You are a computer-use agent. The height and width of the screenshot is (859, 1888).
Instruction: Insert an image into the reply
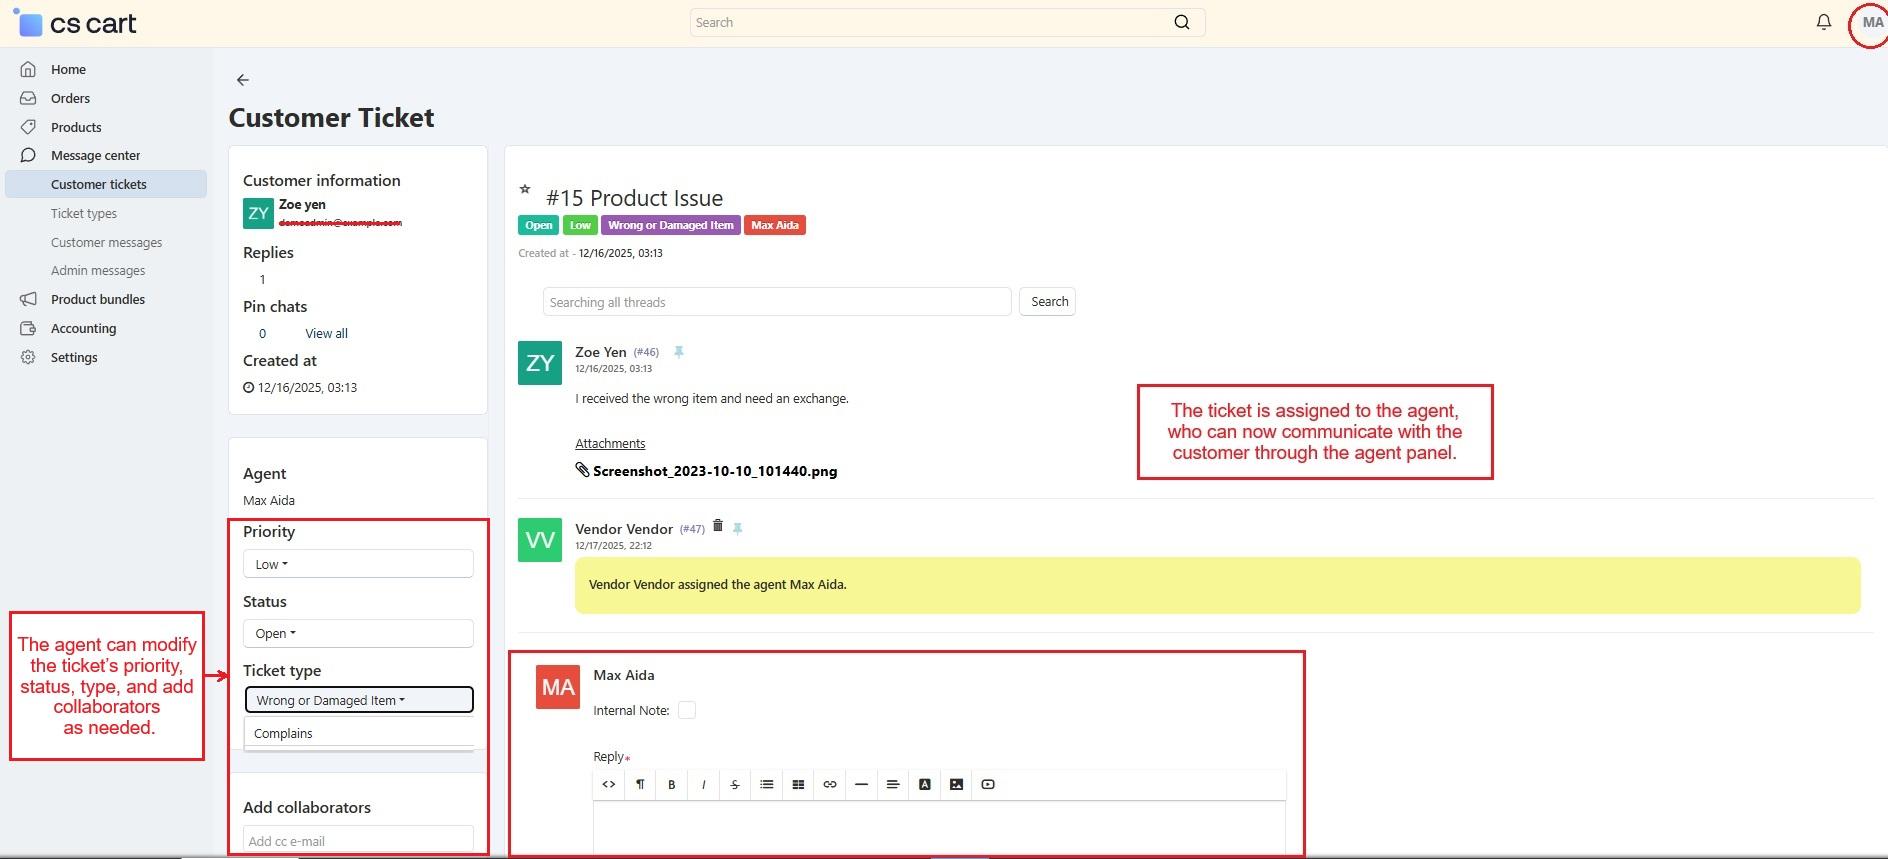[956, 785]
